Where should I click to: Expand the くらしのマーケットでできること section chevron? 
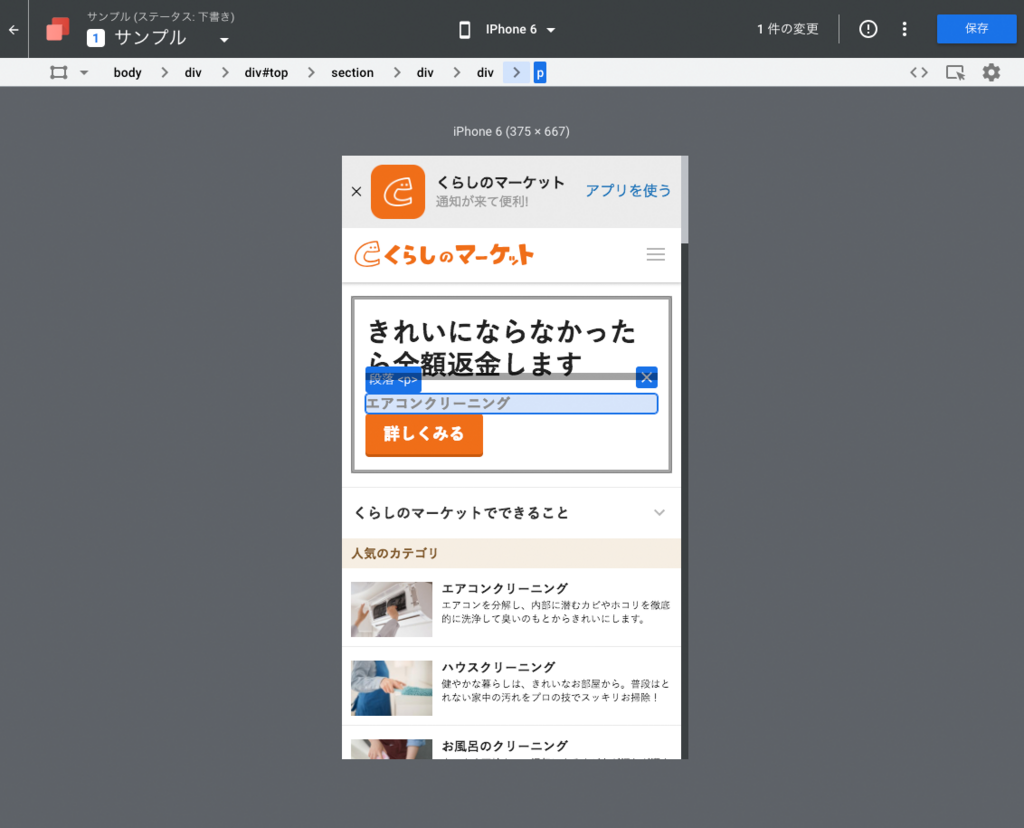coord(659,512)
